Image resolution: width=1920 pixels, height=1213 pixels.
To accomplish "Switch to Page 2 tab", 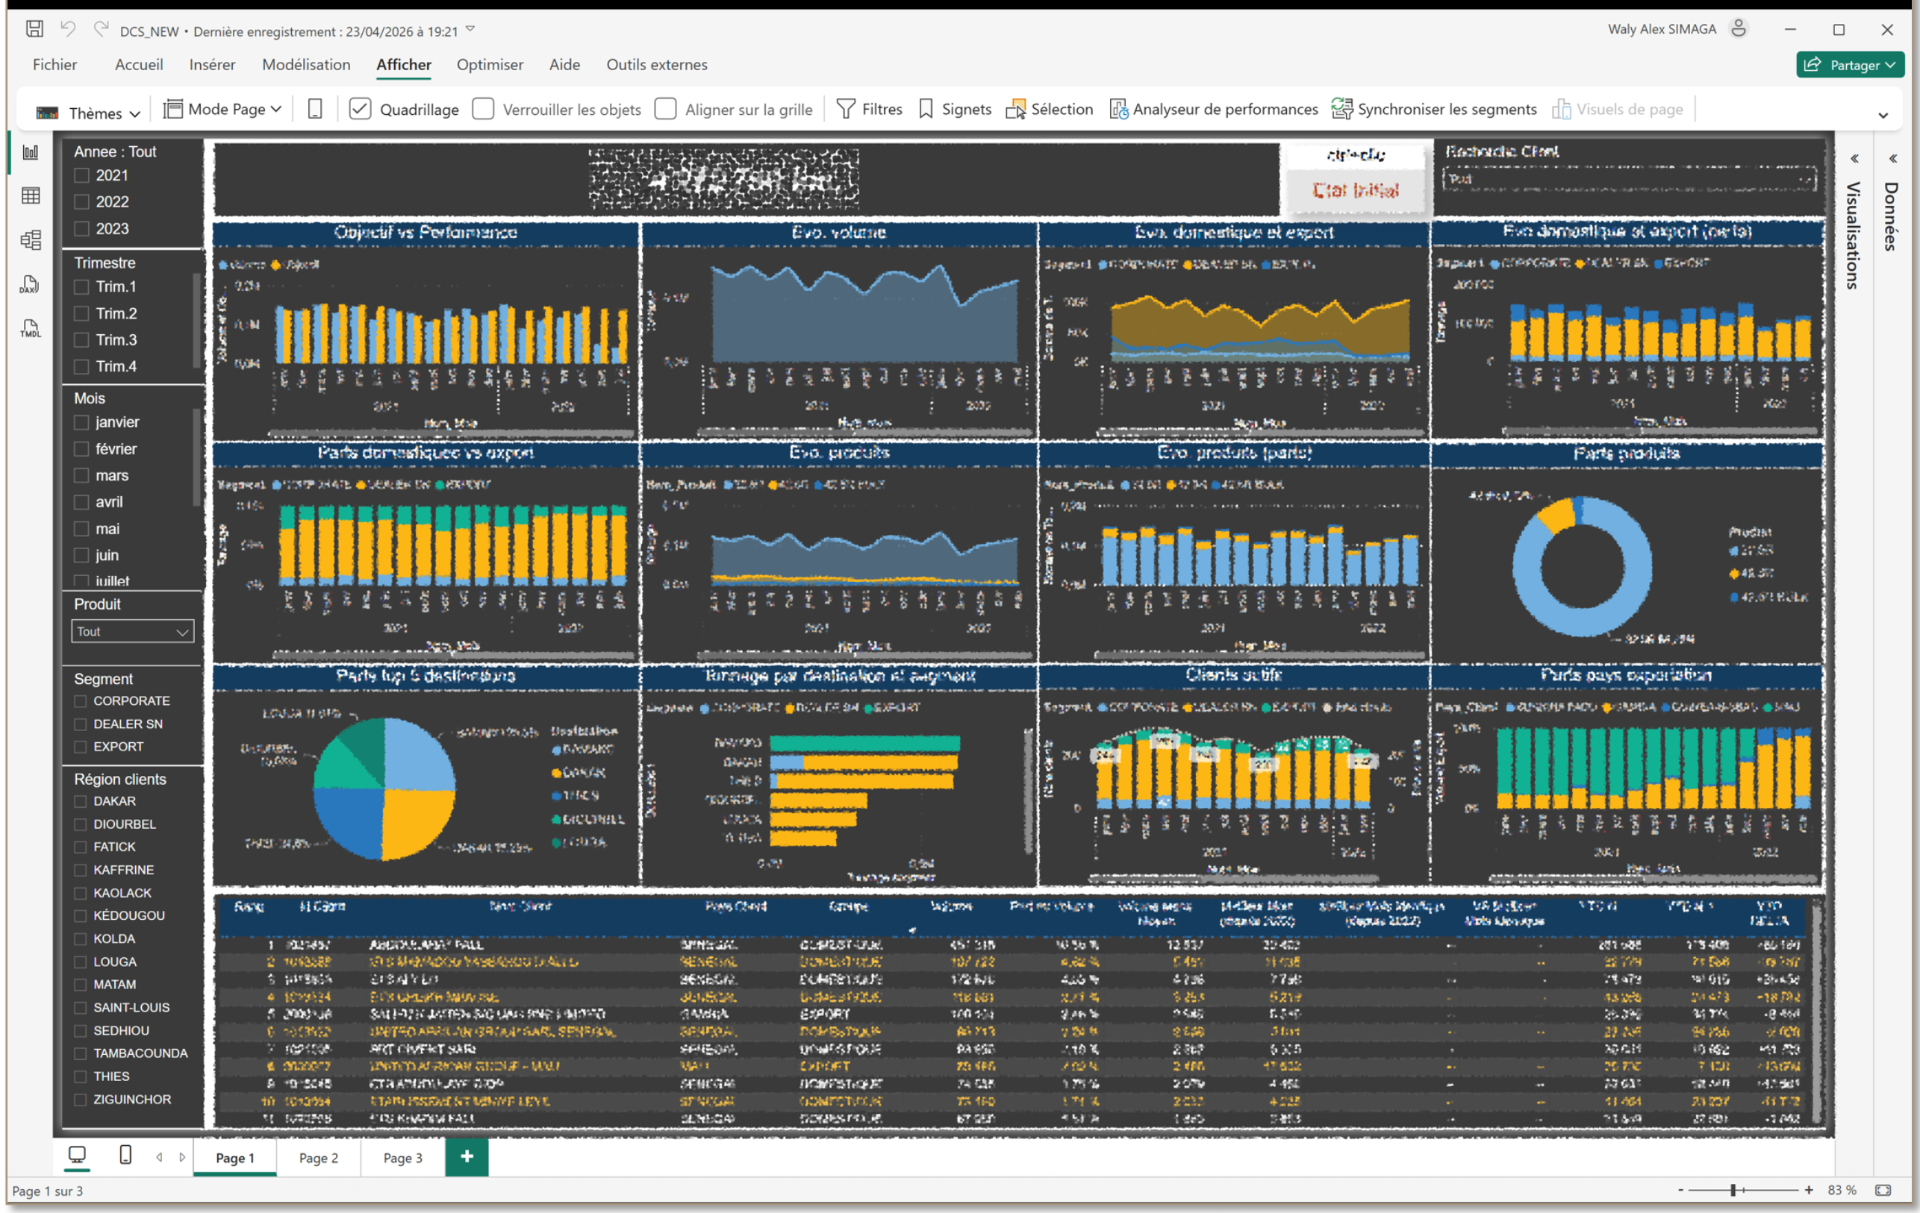I will pos(319,1158).
